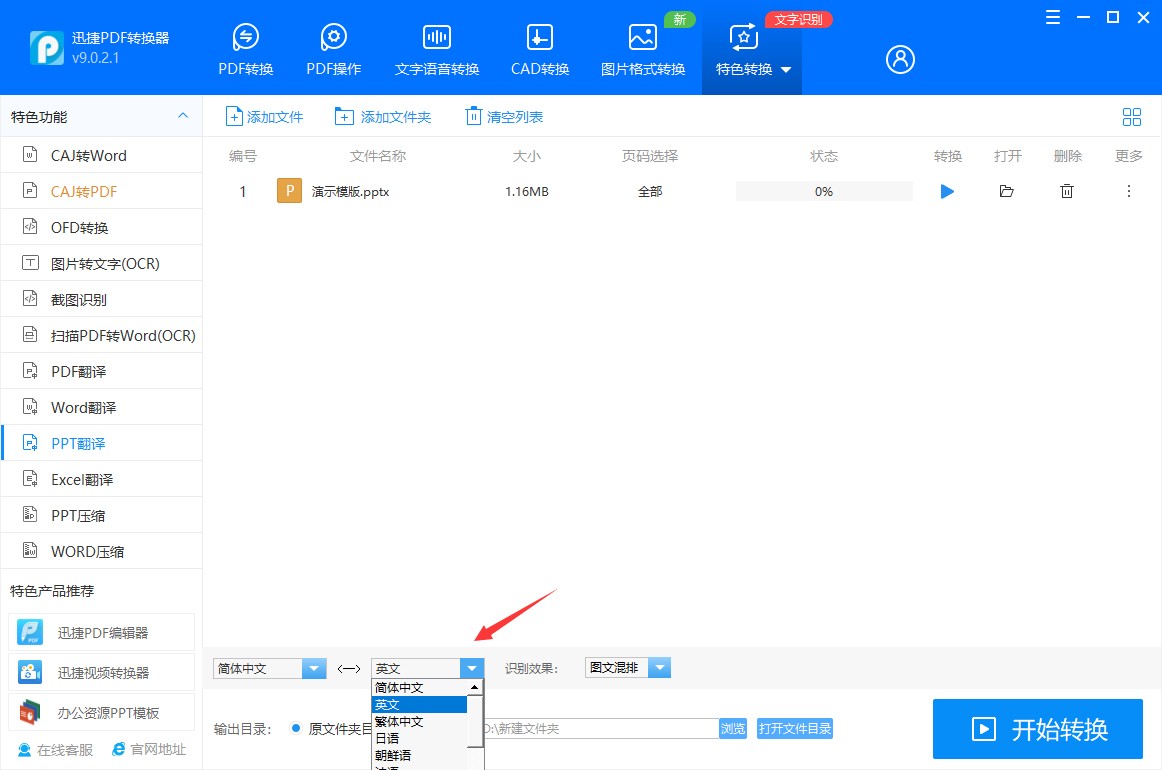The image size is (1162, 770).
Task: Open the hamburger main menu
Action: [x=1052, y=17]
